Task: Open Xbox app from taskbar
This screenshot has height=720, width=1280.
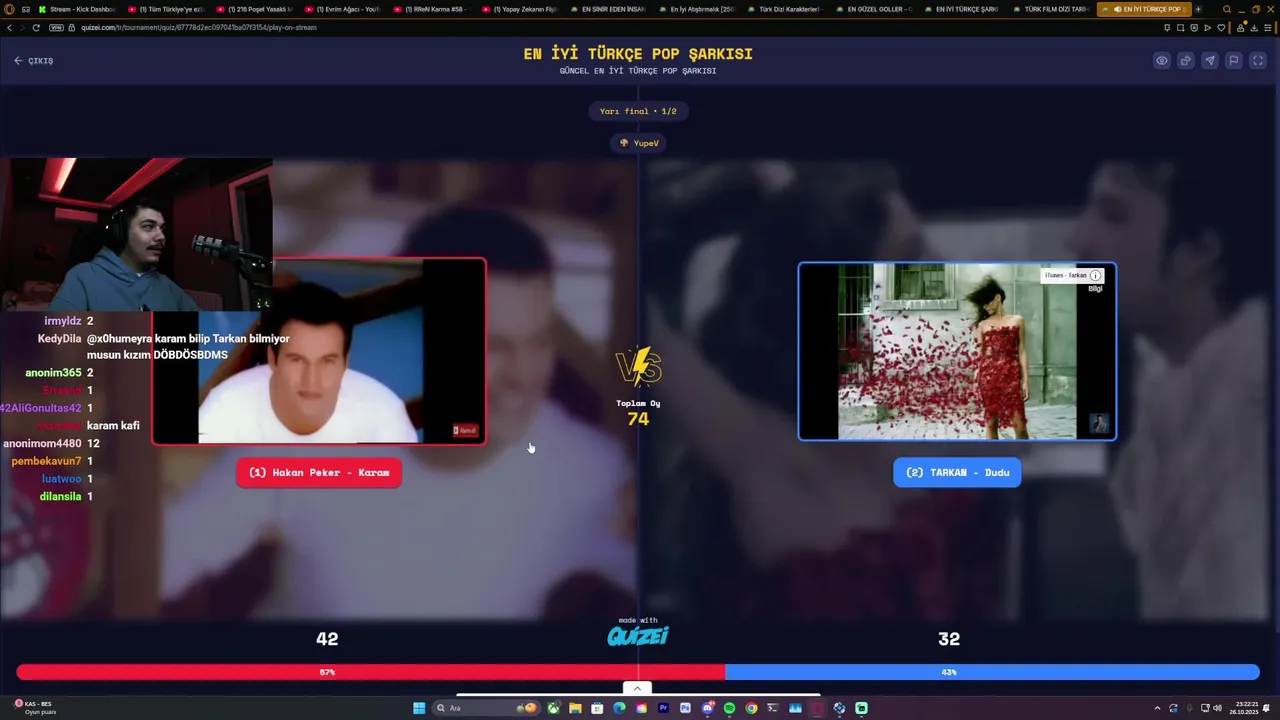Action: pos(553,708)
